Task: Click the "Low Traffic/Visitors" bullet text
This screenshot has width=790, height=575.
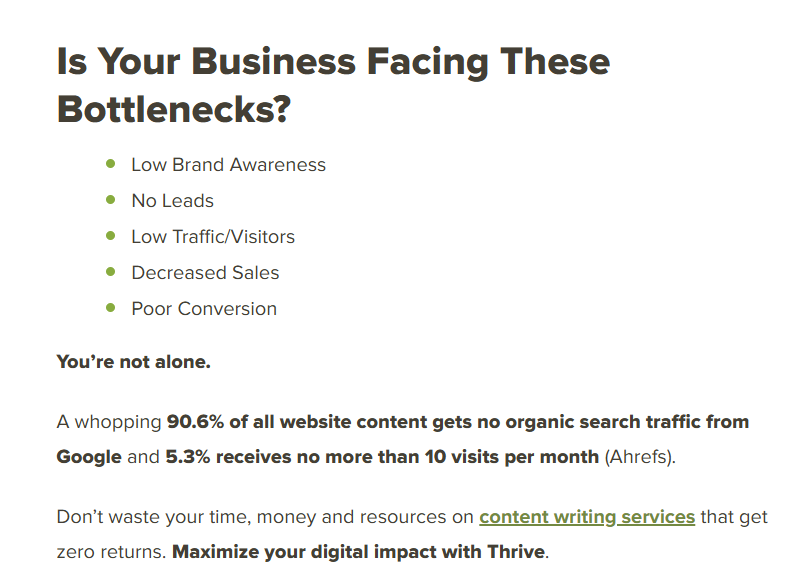Action: 213,237
